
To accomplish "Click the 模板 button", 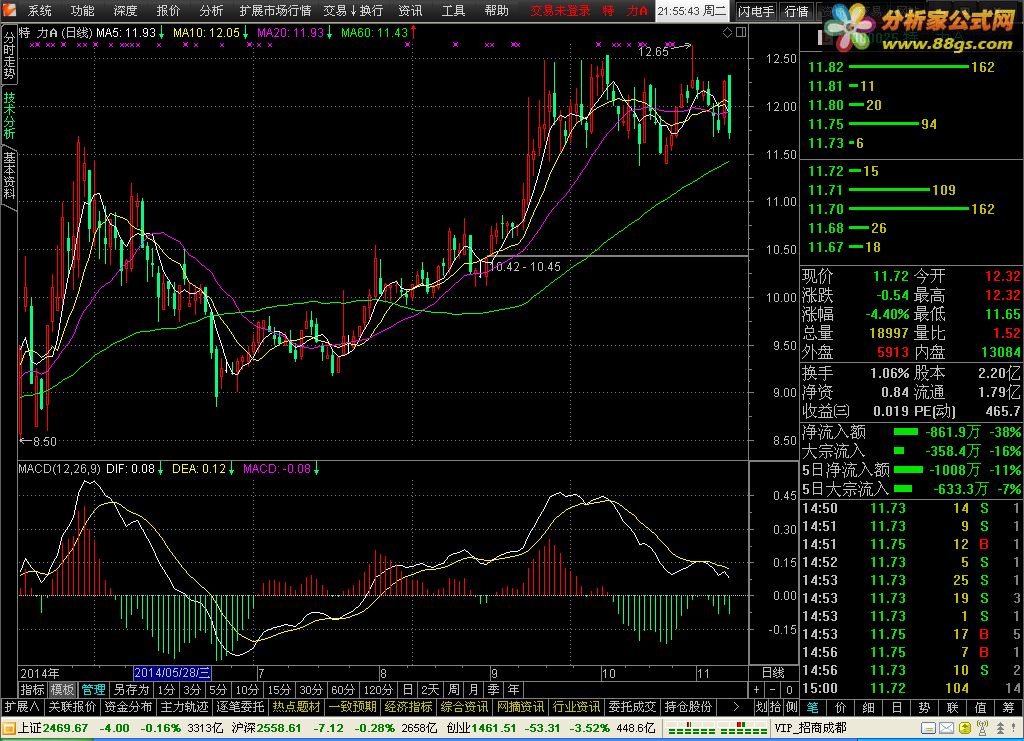I will tap(63, 689).
